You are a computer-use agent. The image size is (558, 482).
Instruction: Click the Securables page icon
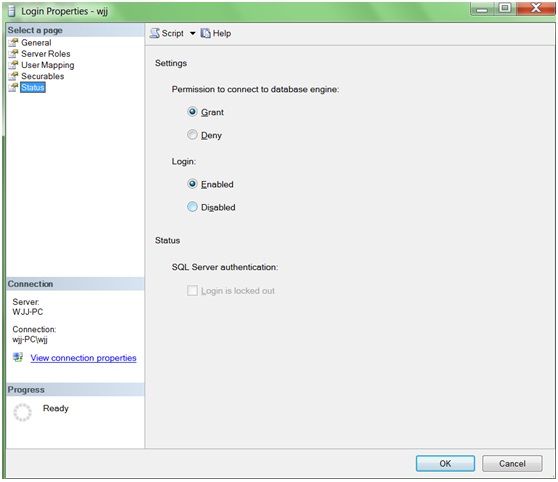(x=13, y=76)
